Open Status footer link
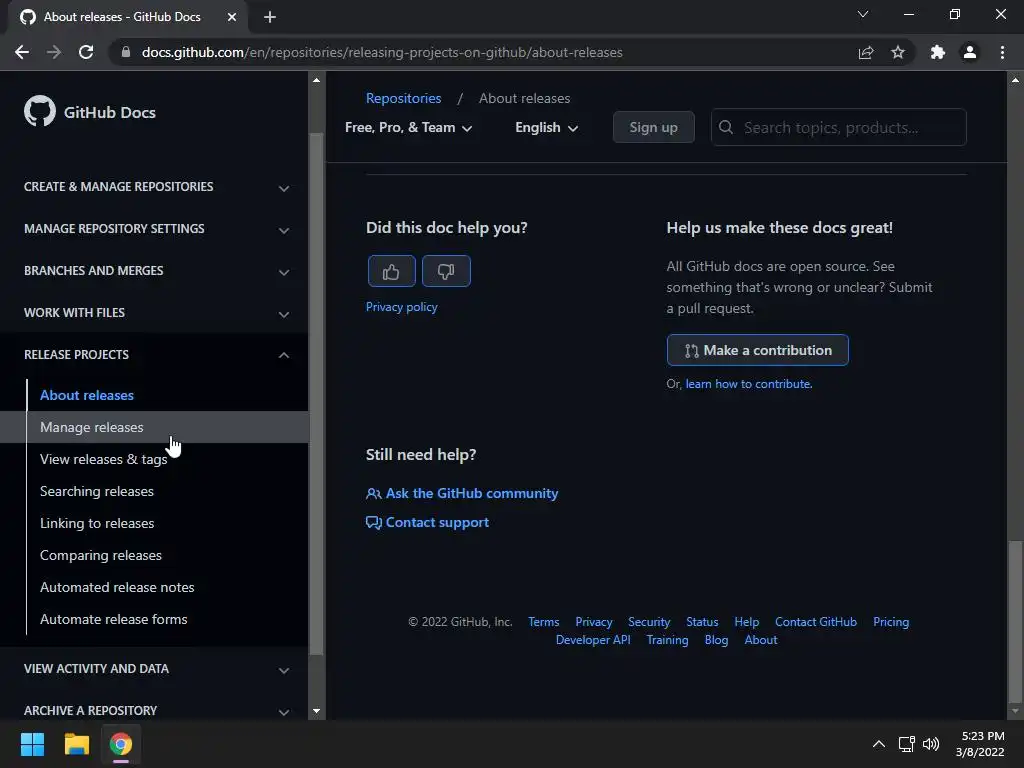The width and height of the screenshot is (1024, 768). coord(702,622)
